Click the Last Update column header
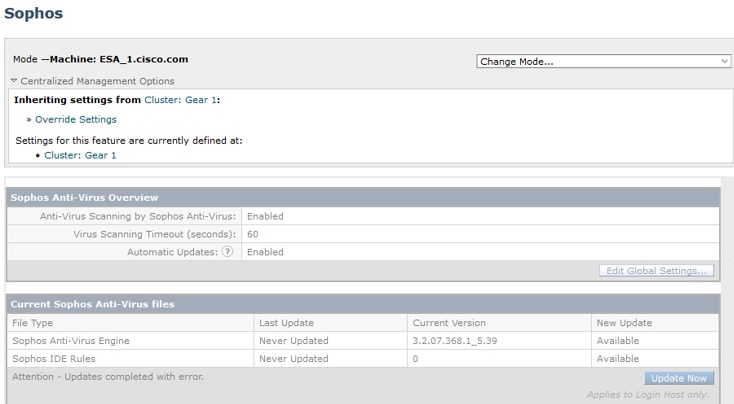Viewport: 734px width, 404px height. [x=288, y=323]
